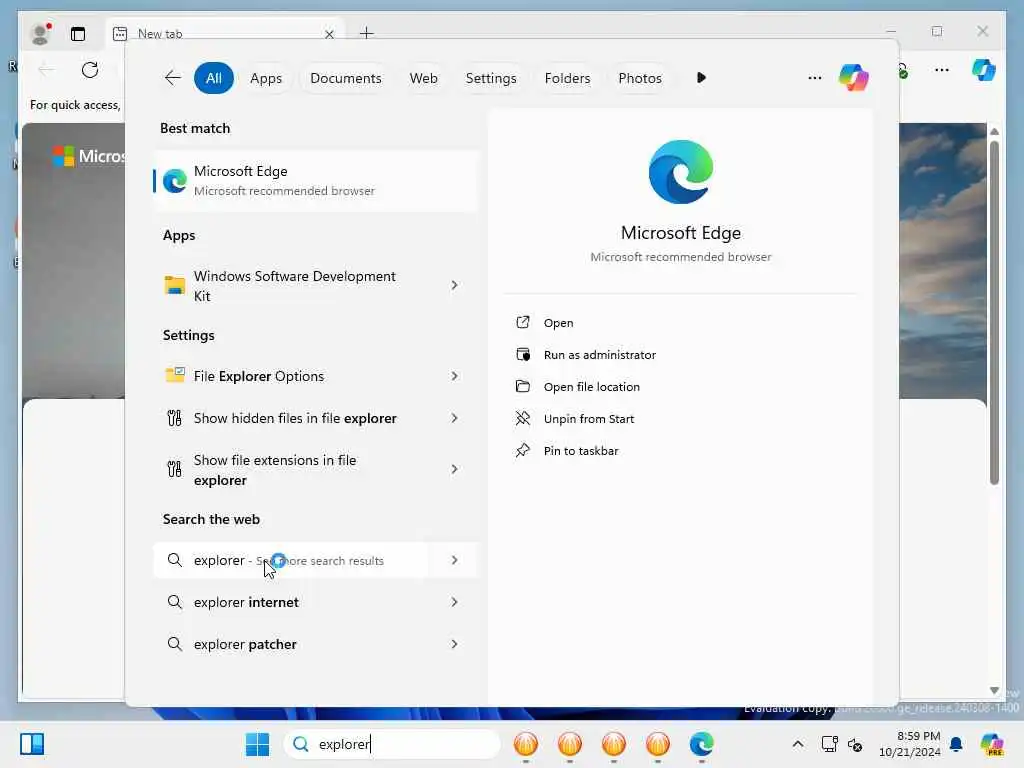
Task: Switch to the Folders filter
Action: [x=567, y=78]
